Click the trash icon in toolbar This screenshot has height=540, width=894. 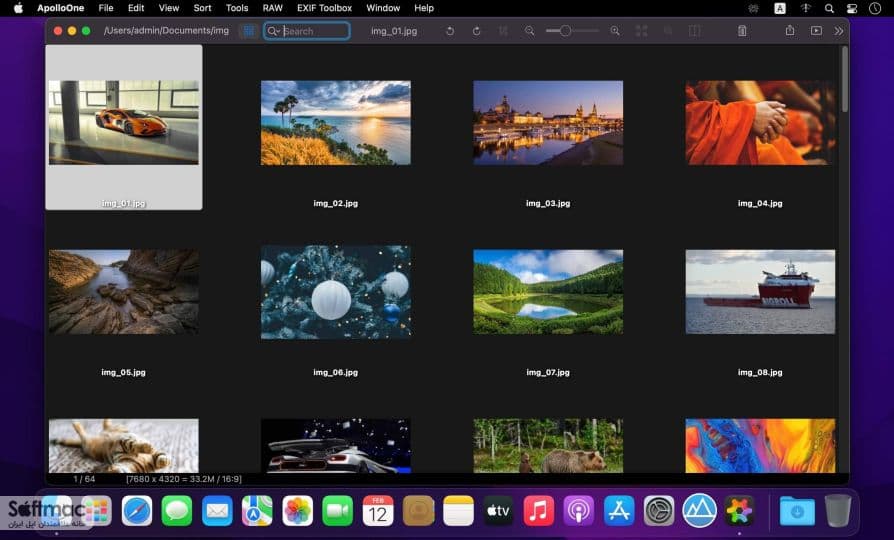tap(742, 31)
